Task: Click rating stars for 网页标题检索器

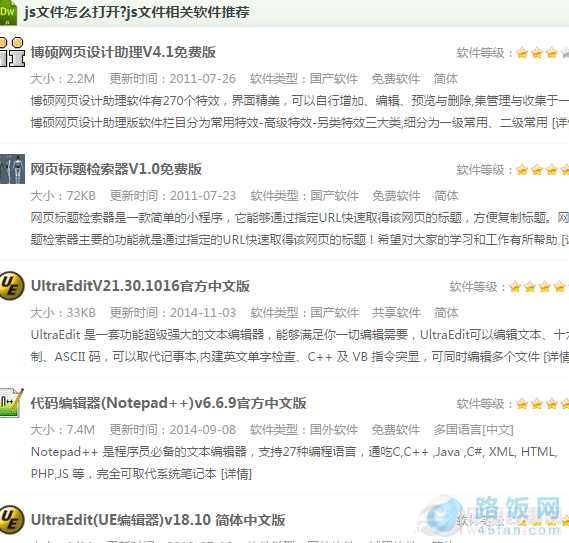Action: pos(542,170)
